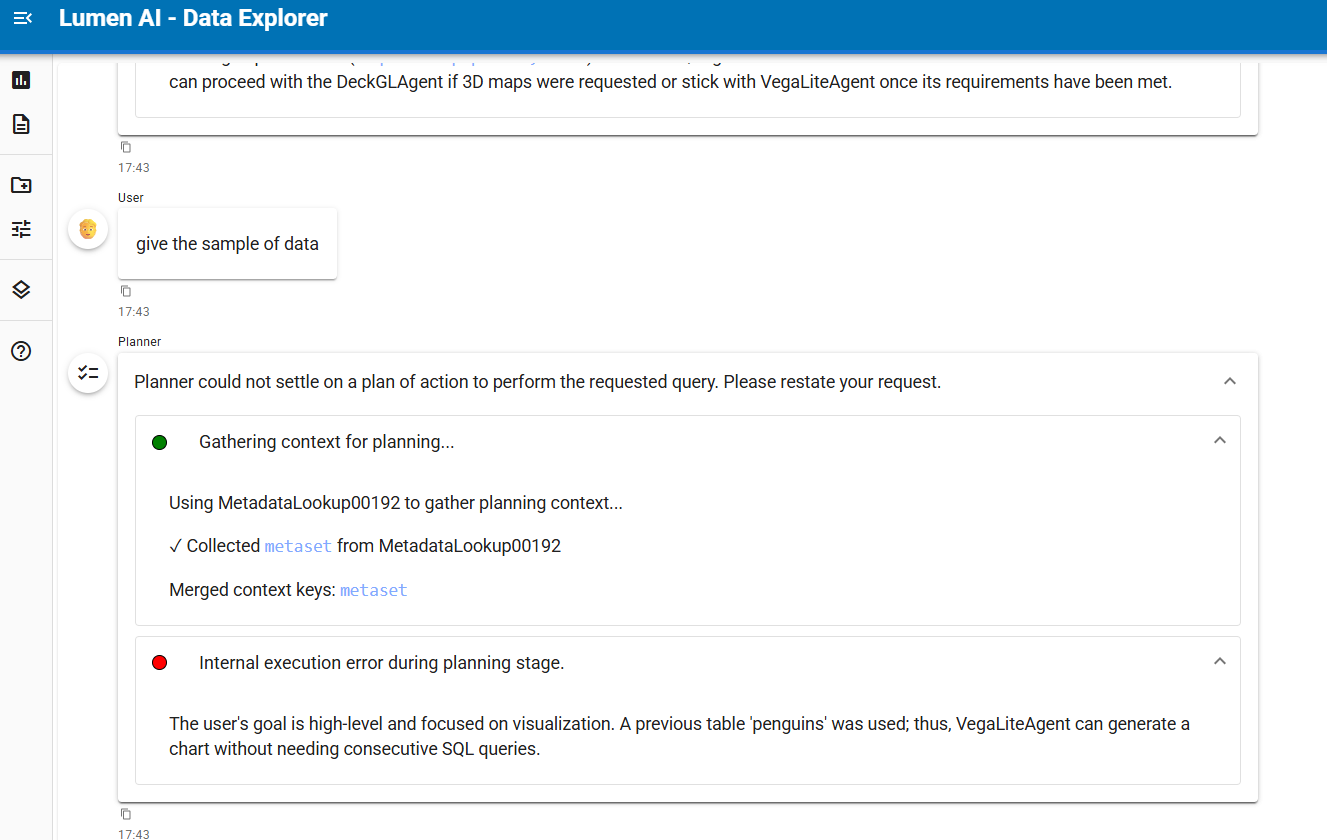The image size is (1327, 840).
Task: Copy the 'give the sample of data' message
Action: coord(126,291)
